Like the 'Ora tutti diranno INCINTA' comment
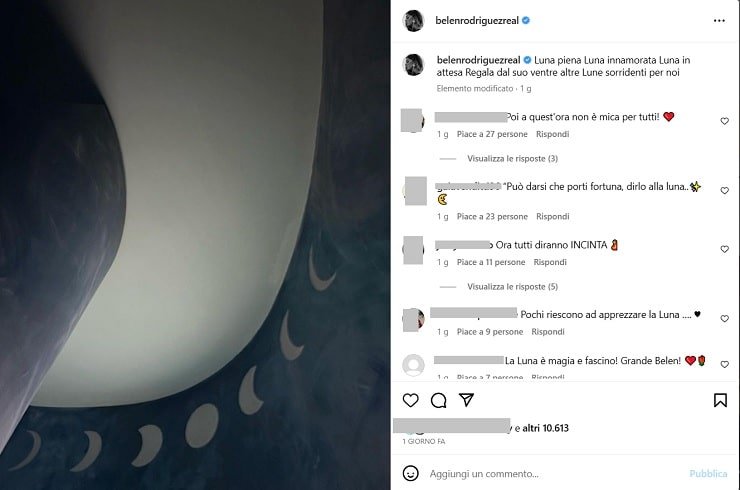 tap(725, 249)
